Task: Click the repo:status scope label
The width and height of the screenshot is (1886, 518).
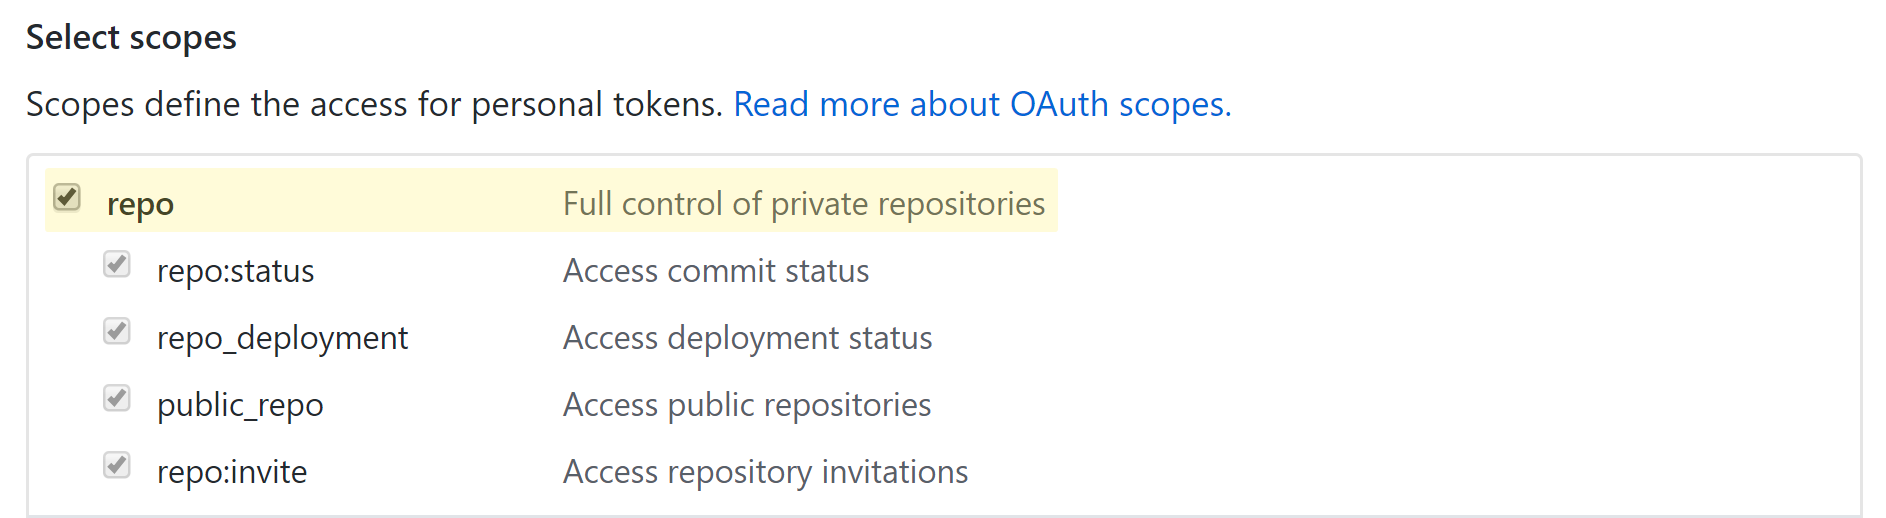Action: tap(235, 271)
